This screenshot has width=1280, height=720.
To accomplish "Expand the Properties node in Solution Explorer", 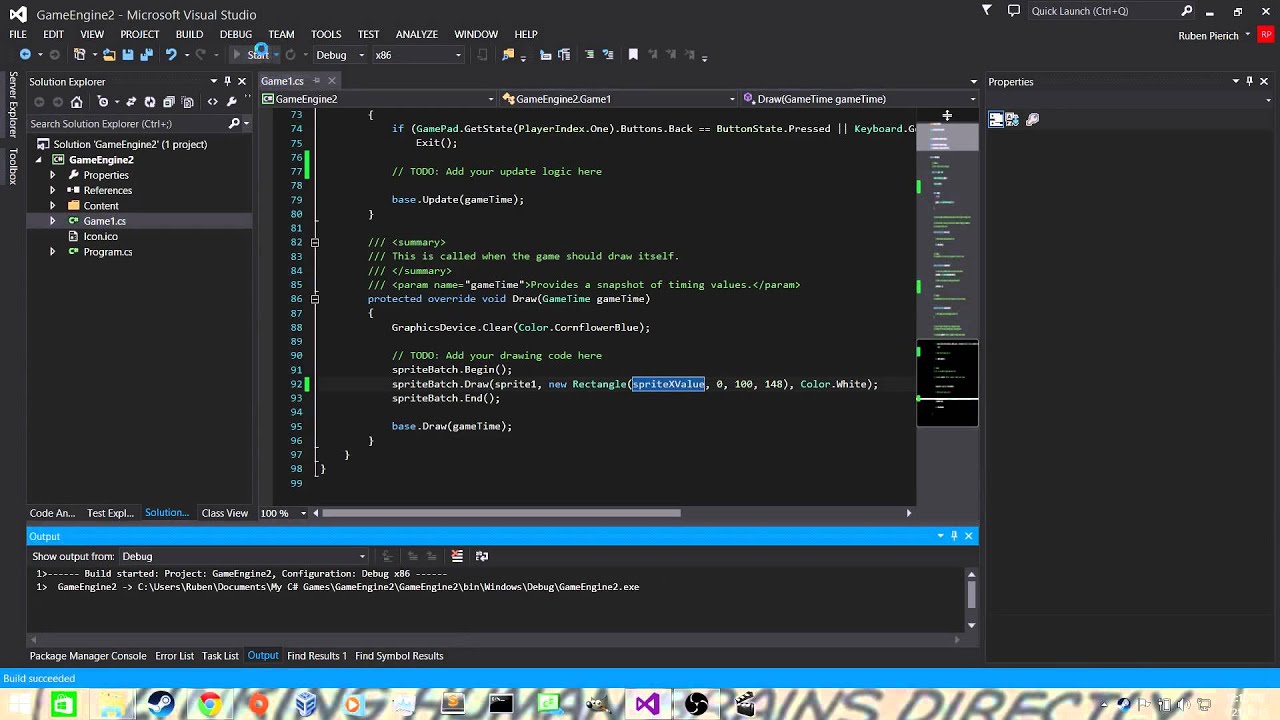I will point(52,175).
